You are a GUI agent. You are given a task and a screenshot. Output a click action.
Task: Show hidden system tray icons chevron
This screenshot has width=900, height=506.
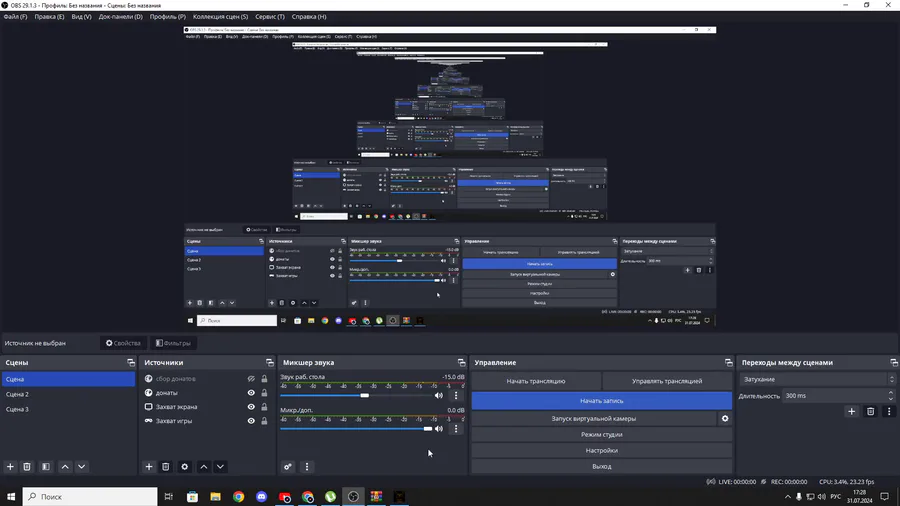pos(788,497)
